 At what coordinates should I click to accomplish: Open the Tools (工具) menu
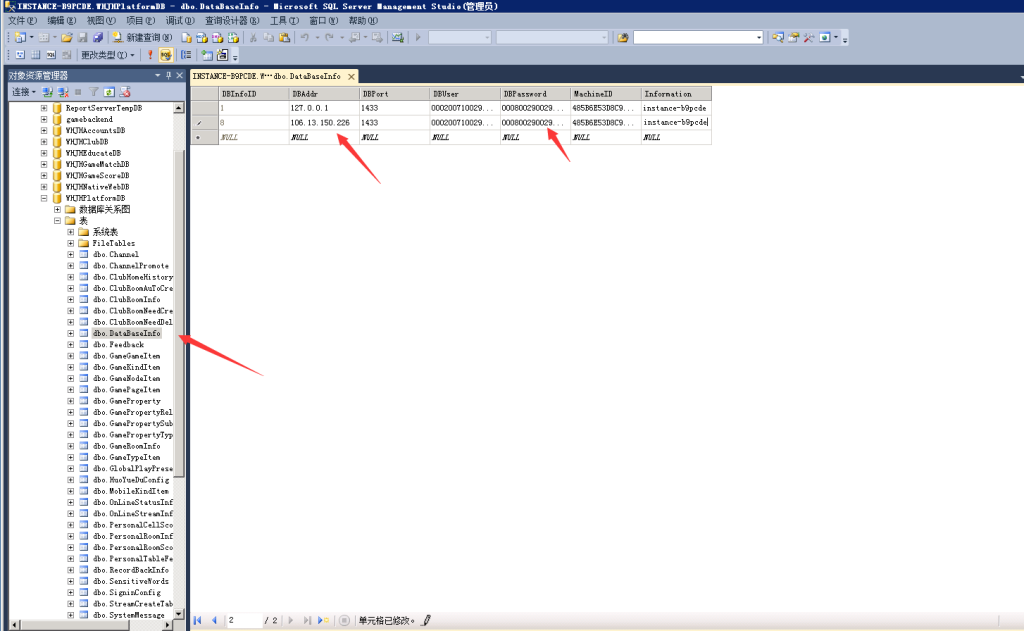click(x=284, y=20)
